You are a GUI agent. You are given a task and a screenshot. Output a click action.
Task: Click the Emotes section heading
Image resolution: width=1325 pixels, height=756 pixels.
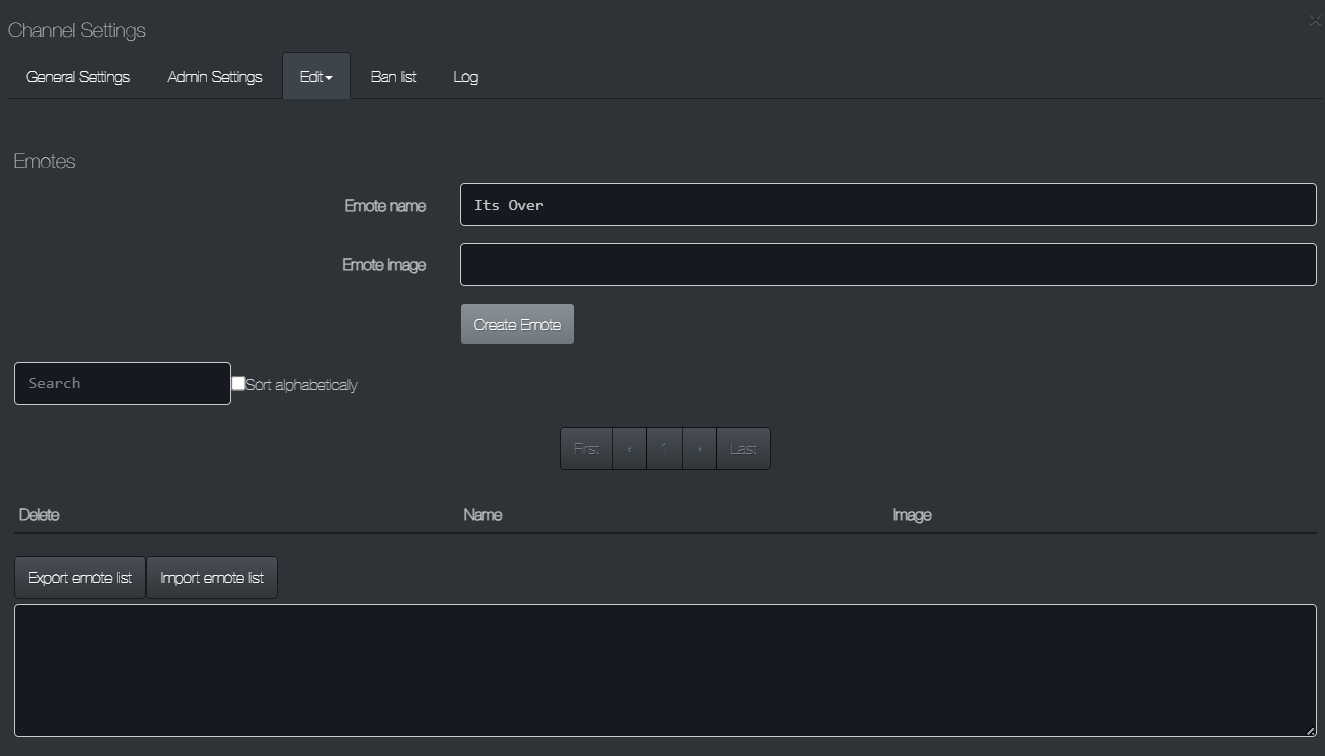[44, 161]
